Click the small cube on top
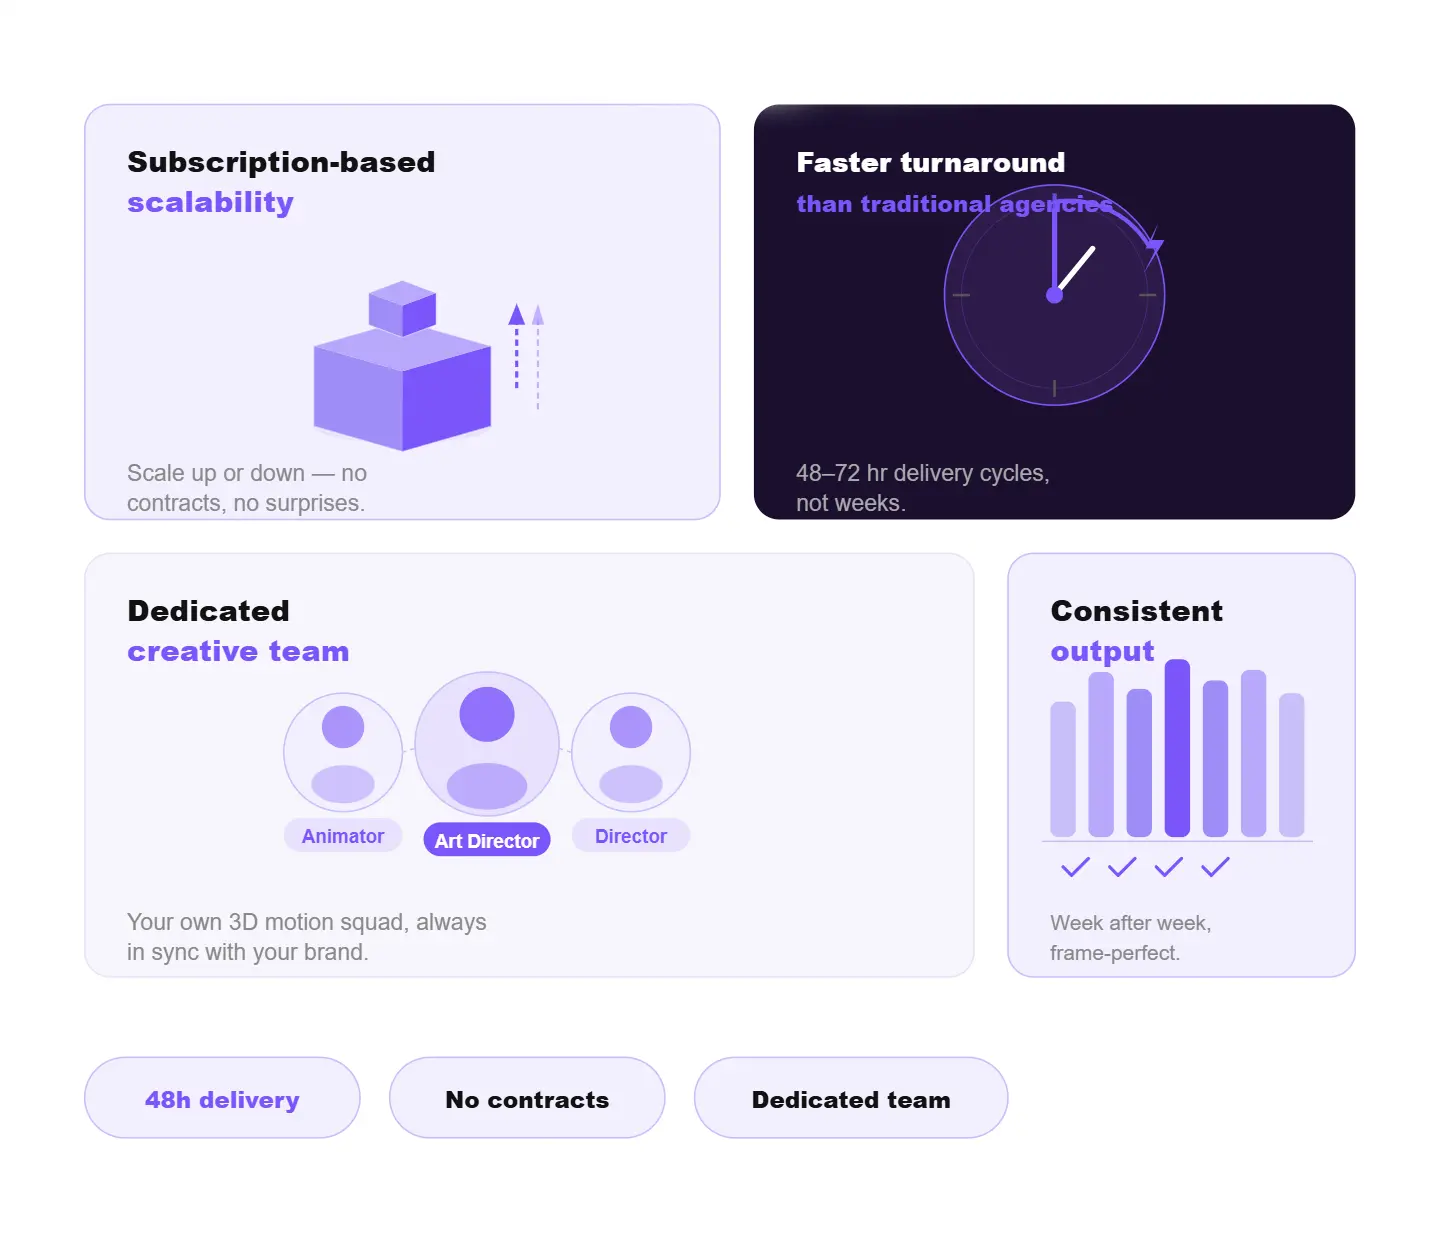This screenshot has height=1234, width=1440. coord(402,307)
